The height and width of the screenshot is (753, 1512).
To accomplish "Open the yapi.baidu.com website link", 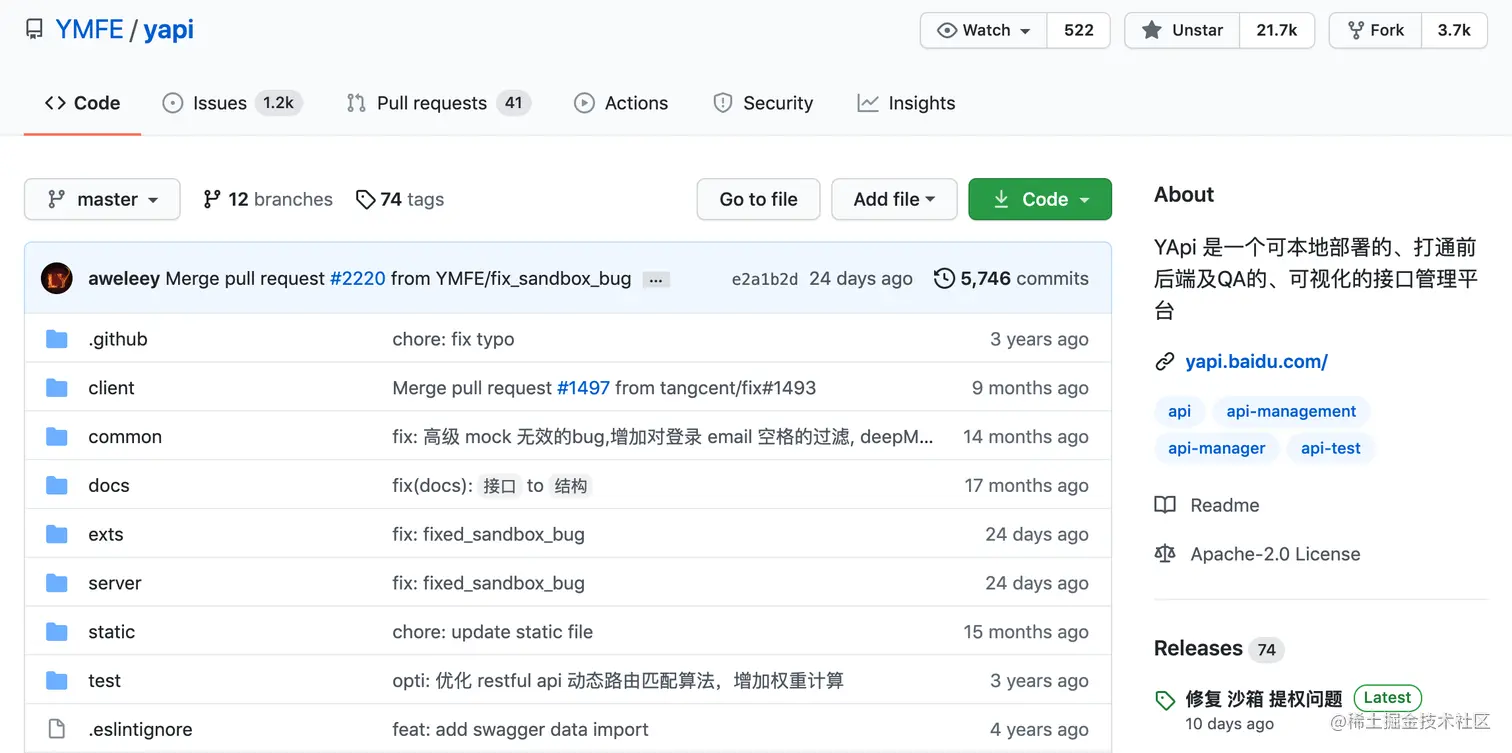I will click(x=1256, y=362).
